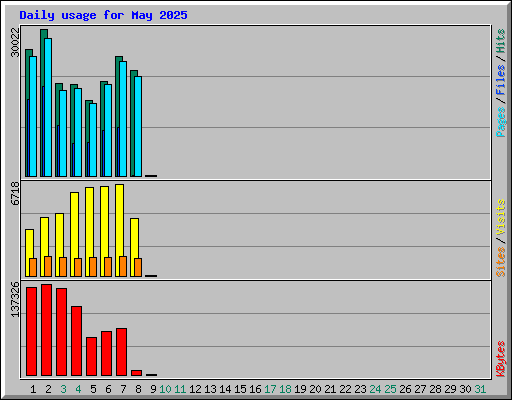The height and width of the screenshot is (400, 512).
Task: Click the orange Sites legend label
Action: 501,262
